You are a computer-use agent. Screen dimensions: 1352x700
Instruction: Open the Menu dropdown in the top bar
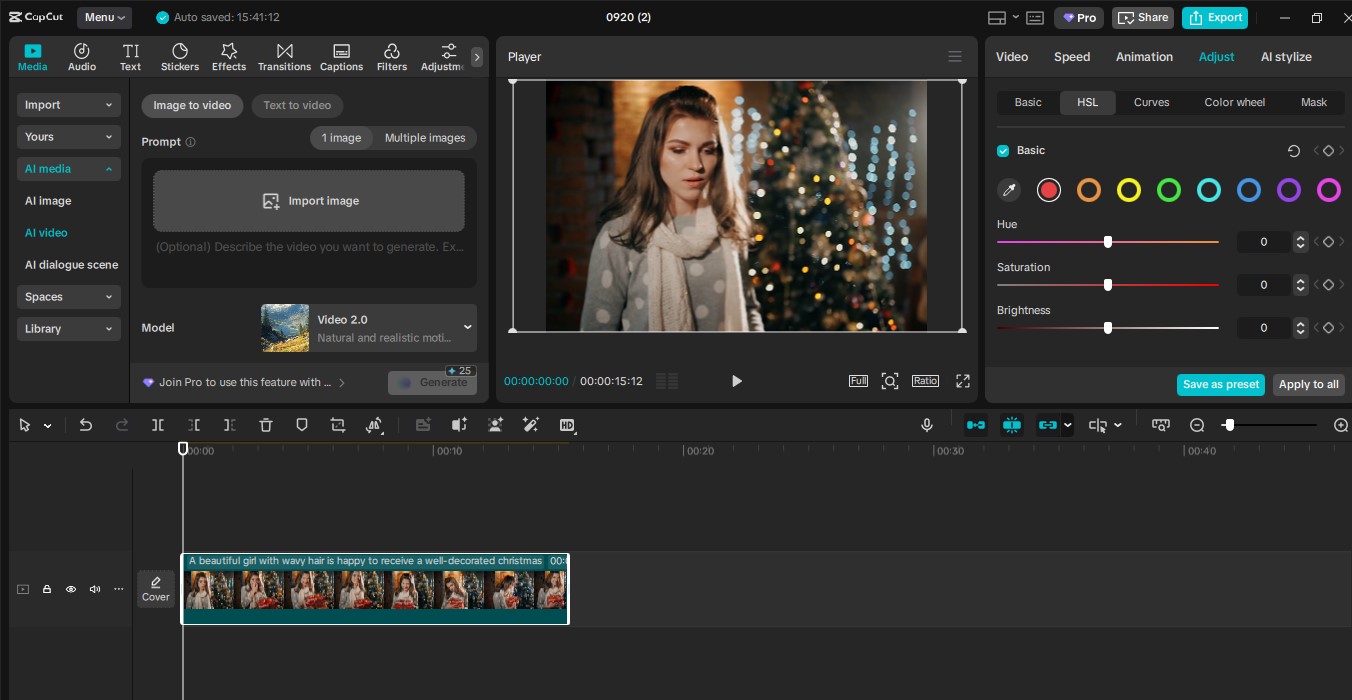(x=103, y=17)
